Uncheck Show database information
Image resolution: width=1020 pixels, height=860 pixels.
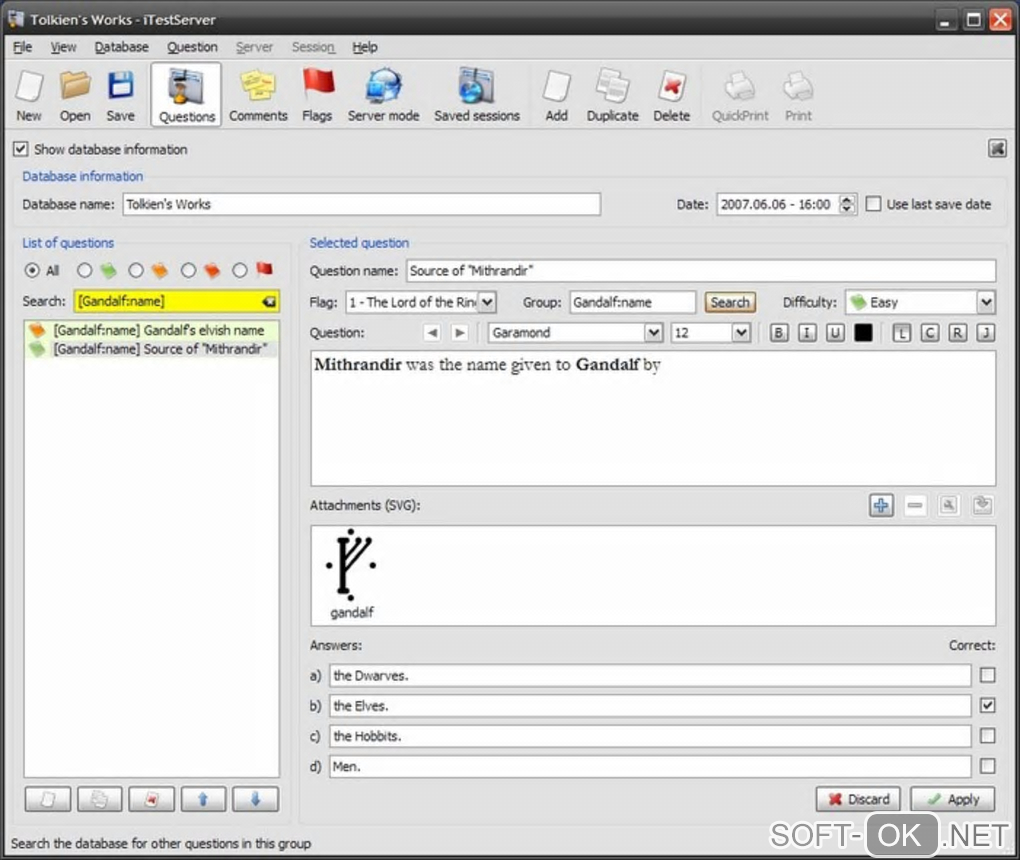coord(20,149)
